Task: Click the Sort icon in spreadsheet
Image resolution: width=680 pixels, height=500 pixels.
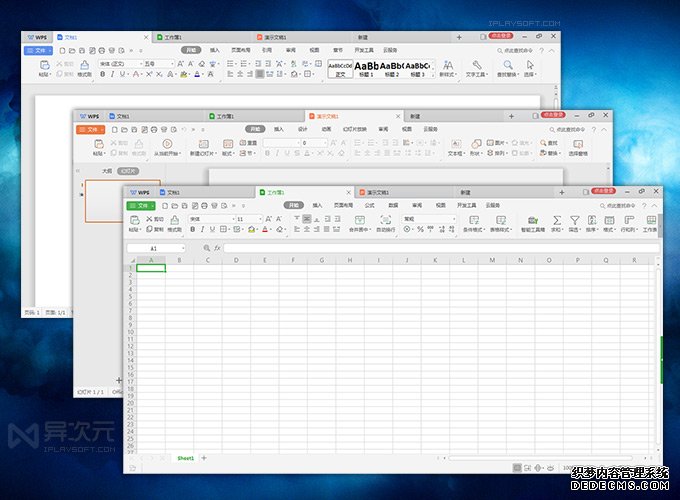Action: point(592,220)
